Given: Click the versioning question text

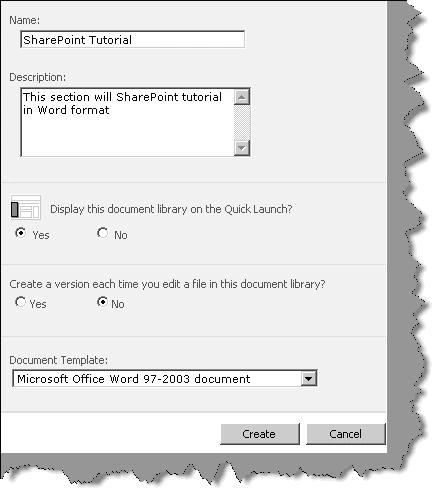Looking at the screenshot, I should pos(167,284).
